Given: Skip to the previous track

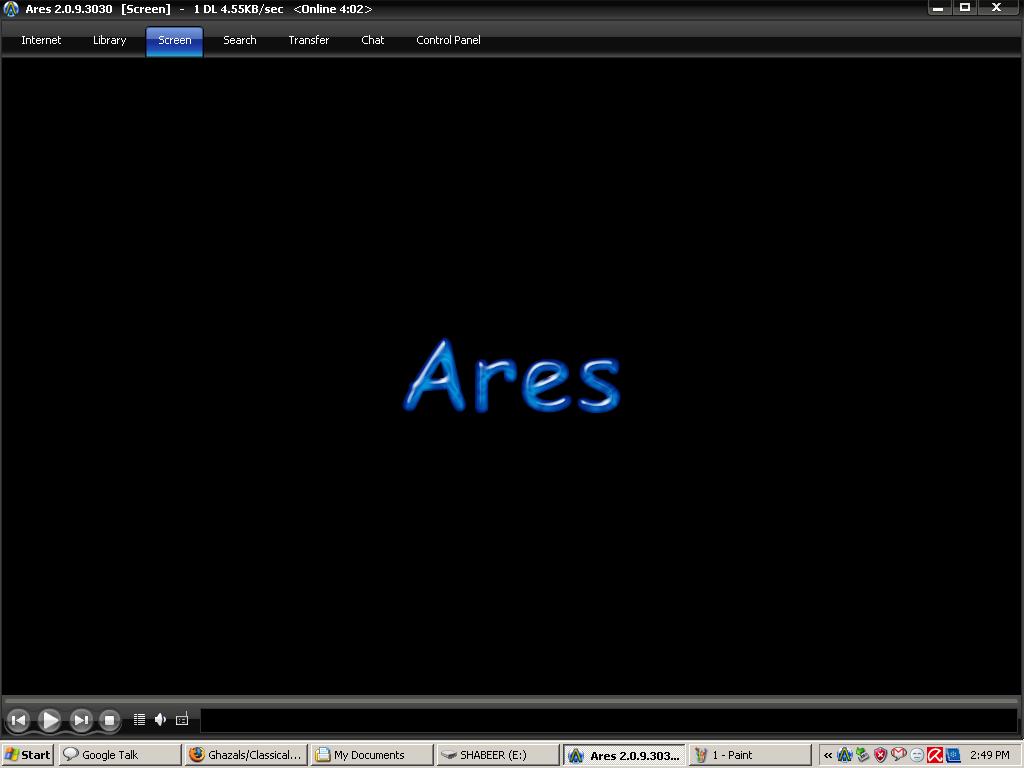Looking at the screenshot, I should coord(19,720).
